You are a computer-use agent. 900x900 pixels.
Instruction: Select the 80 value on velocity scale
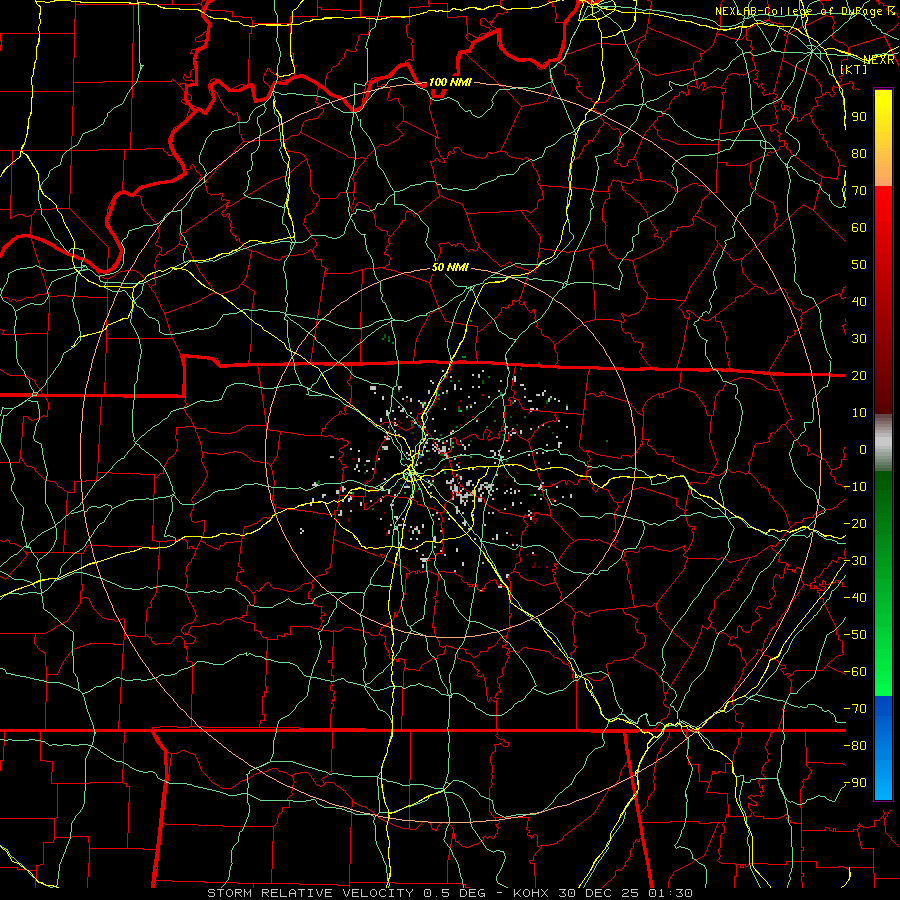[x=859, y=154]
